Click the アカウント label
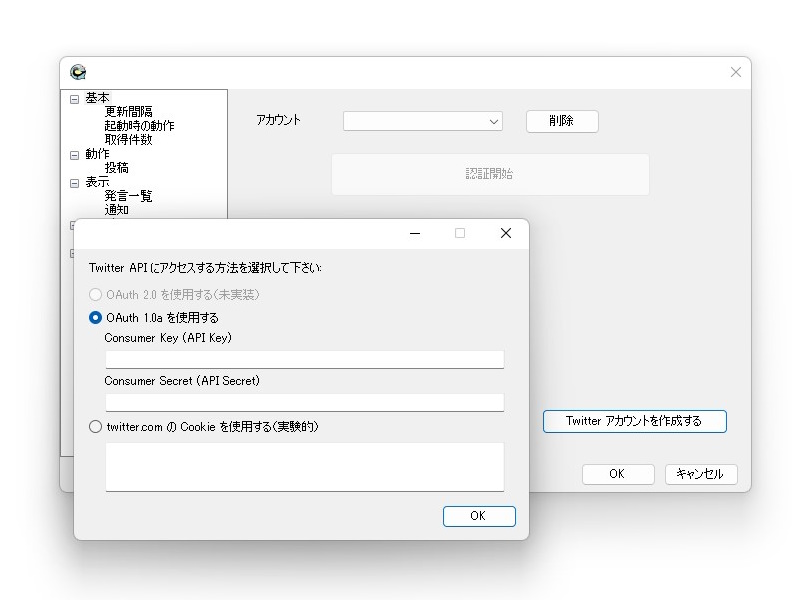This screenshot has width=800, height=600. [x=279, y=120]
